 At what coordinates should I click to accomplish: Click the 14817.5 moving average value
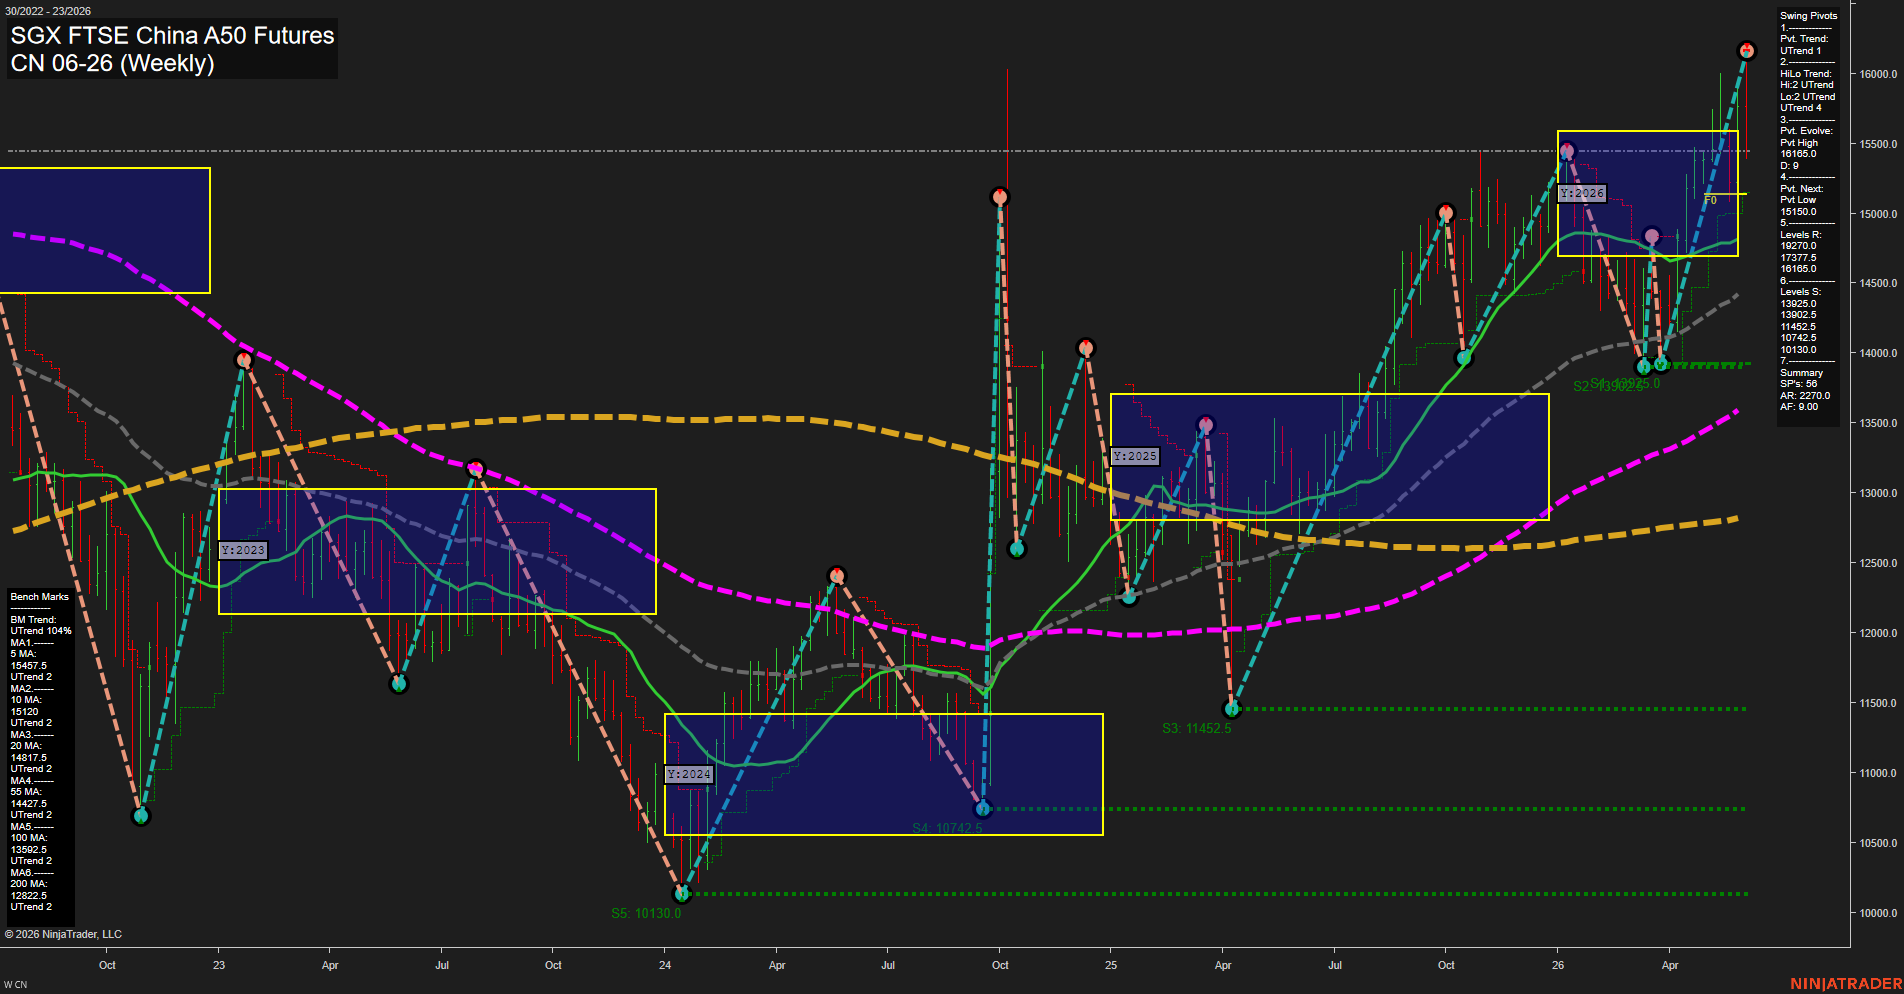[x=29, y=758]
